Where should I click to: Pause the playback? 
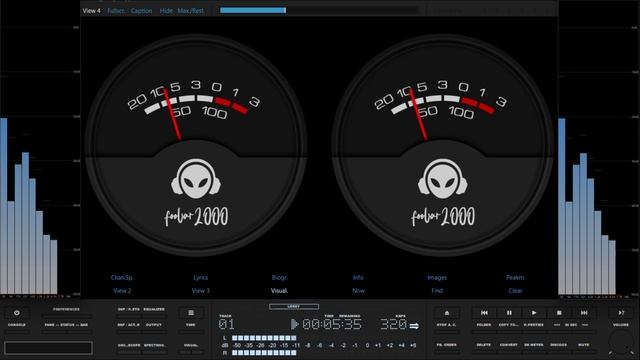509,313
